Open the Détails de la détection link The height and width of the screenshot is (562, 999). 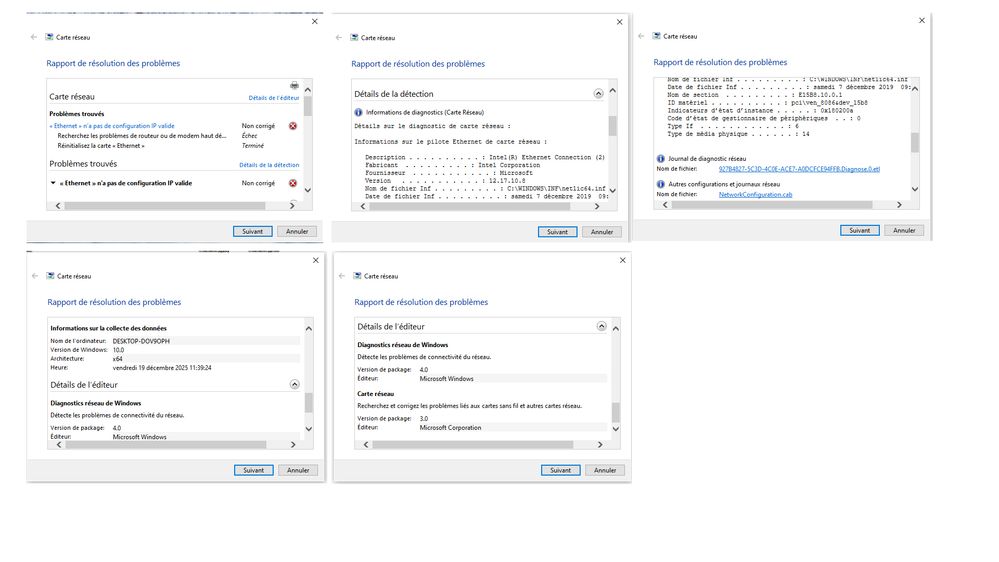[x=269, y=165]
